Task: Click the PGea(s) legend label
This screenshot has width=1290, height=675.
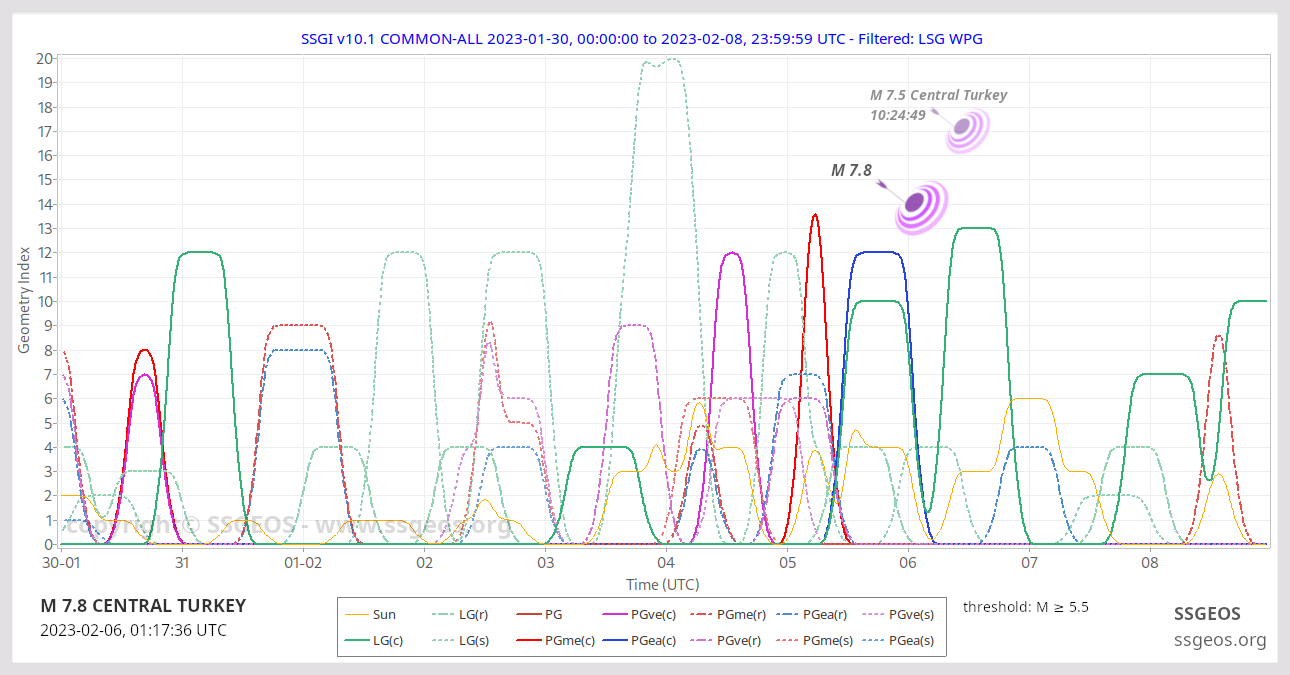Action: click(910, 640)
